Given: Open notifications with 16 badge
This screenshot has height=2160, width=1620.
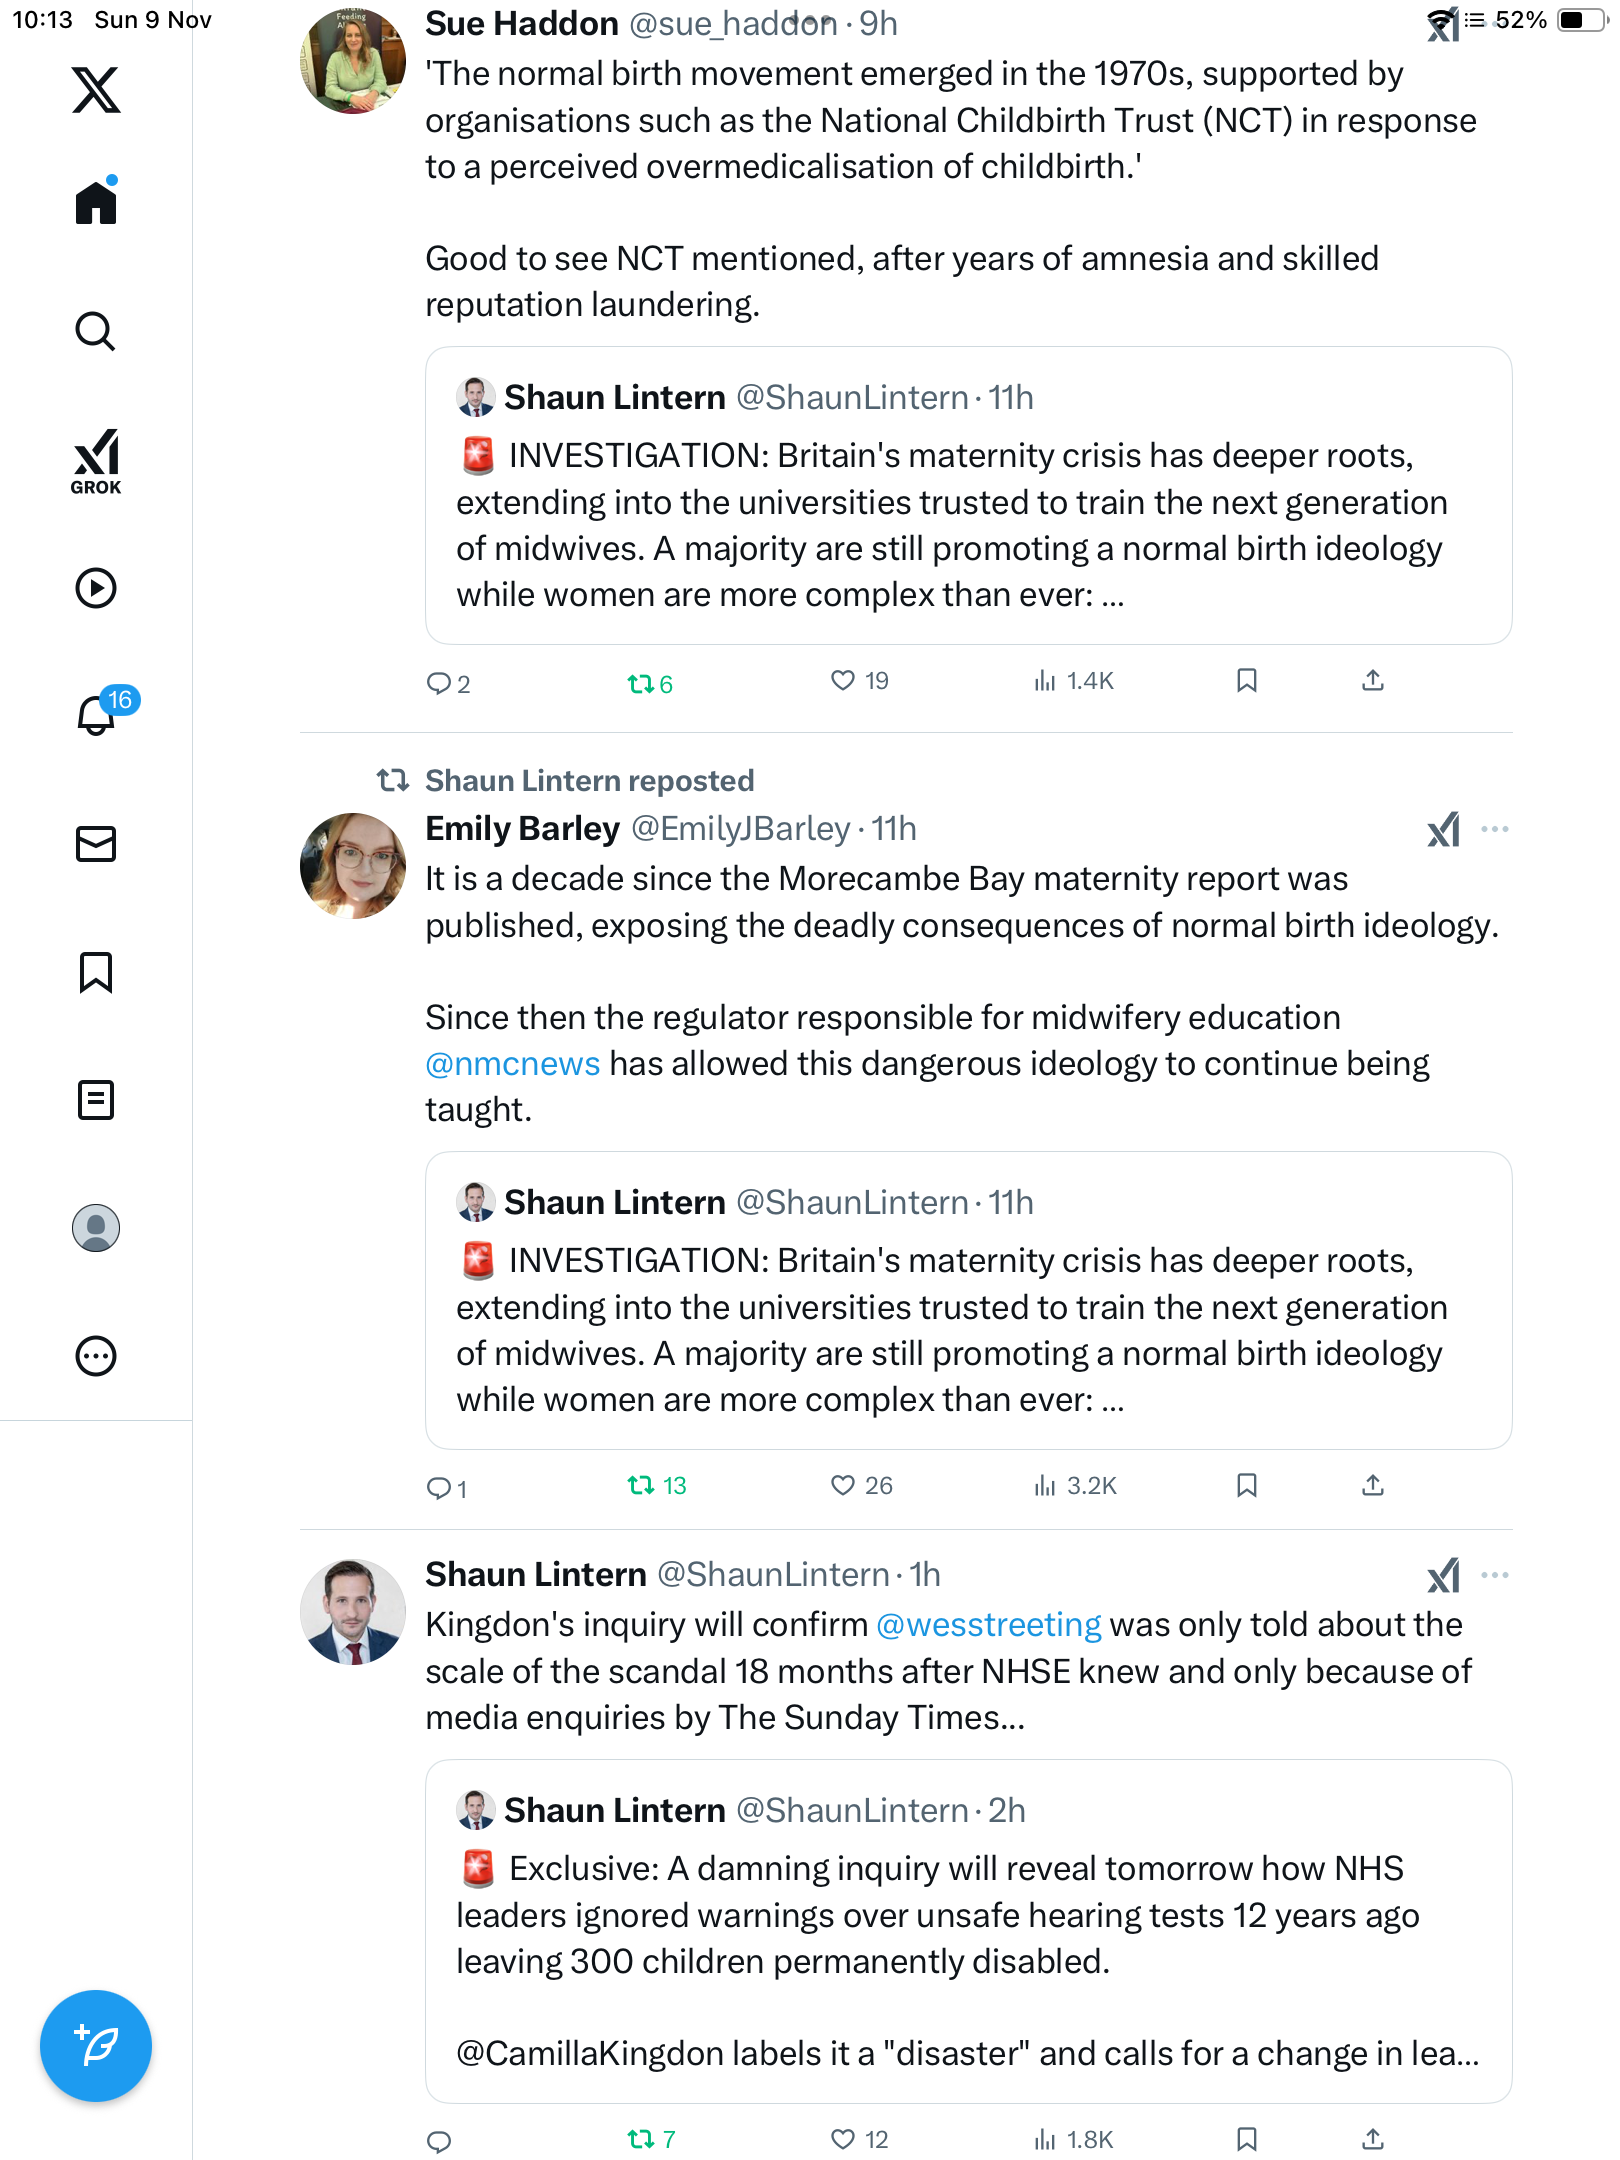Looking at the screenshot, I should [98, 715].
